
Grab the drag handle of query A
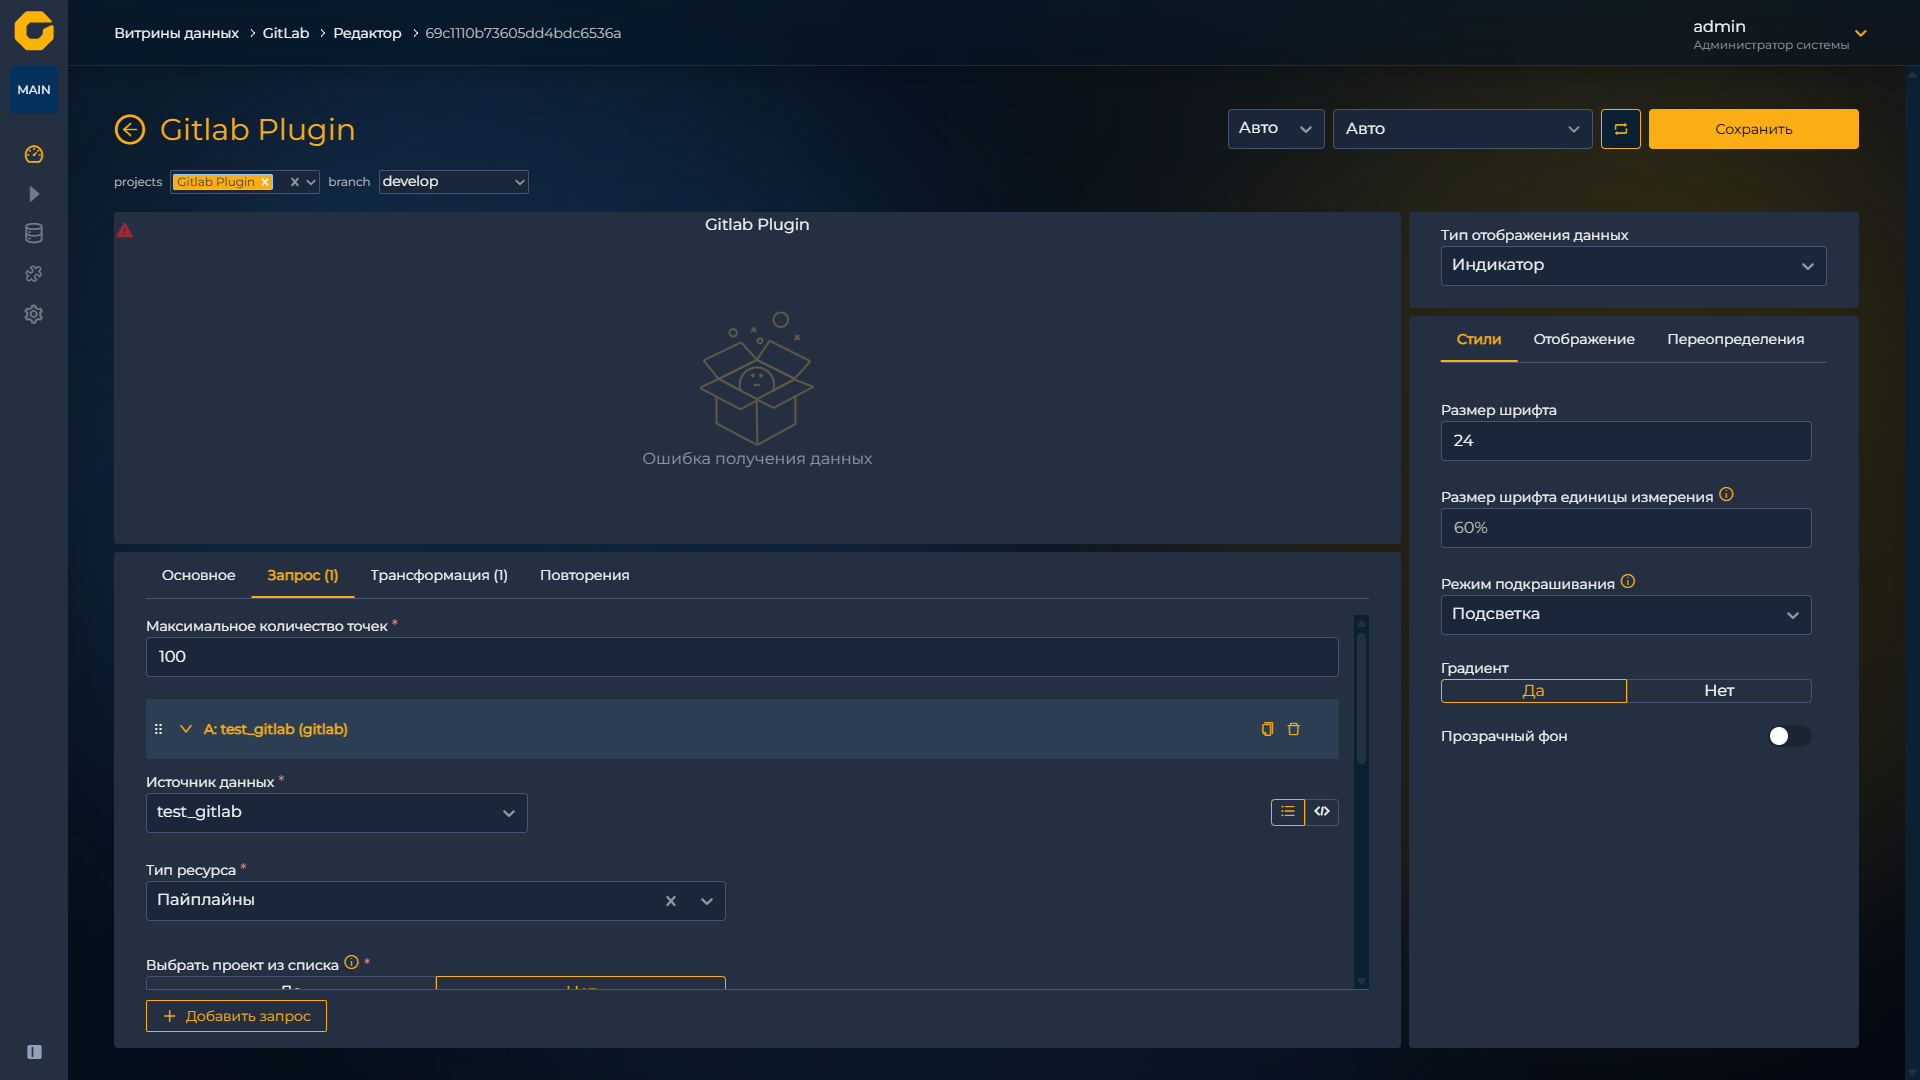point(158,729)
